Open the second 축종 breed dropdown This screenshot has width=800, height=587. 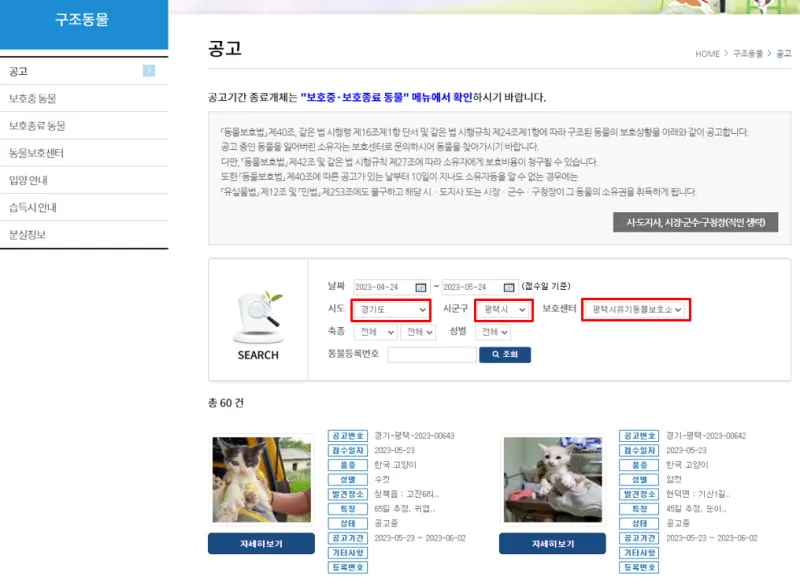click(x=418, y=332)
